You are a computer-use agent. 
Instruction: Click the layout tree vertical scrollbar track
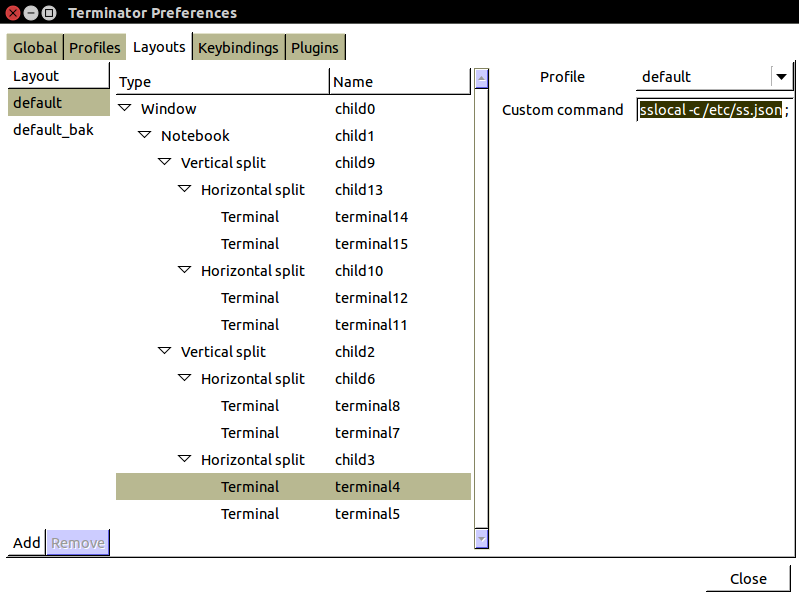click(x=482, y=308)
